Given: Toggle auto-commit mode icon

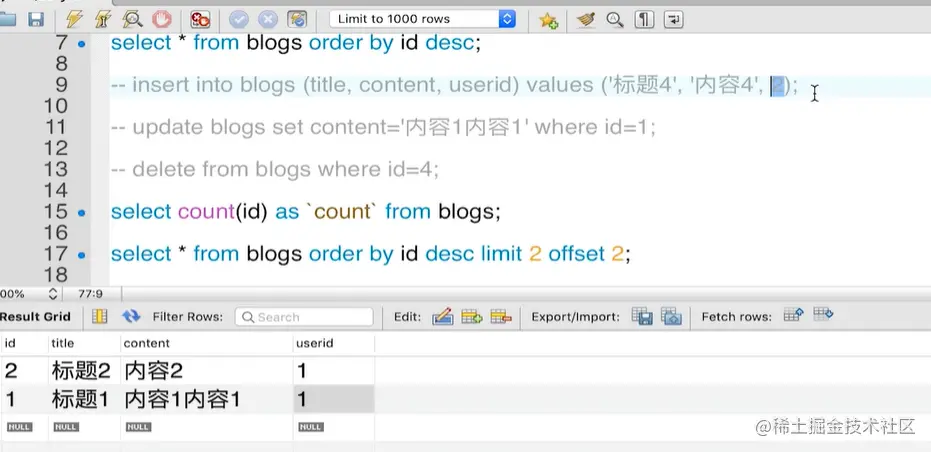Looking at the screenshot, I should click(297, 20).
